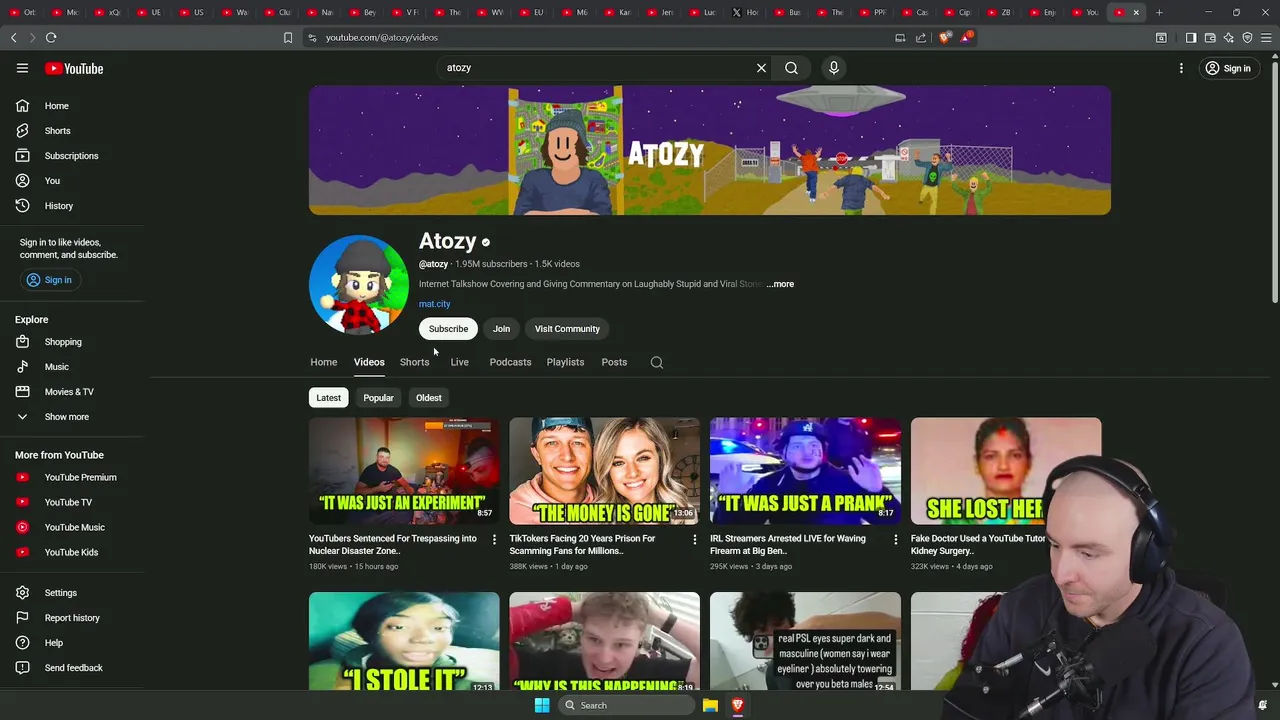Open title 'TikTokers Facing 20 Years Prison' link
The width and height of the screenshot is (1280, 720).
click(582, 545)
